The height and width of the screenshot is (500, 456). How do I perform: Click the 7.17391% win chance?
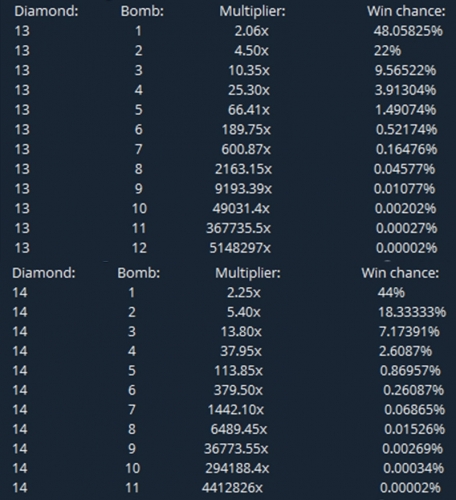tap(409, 332)
